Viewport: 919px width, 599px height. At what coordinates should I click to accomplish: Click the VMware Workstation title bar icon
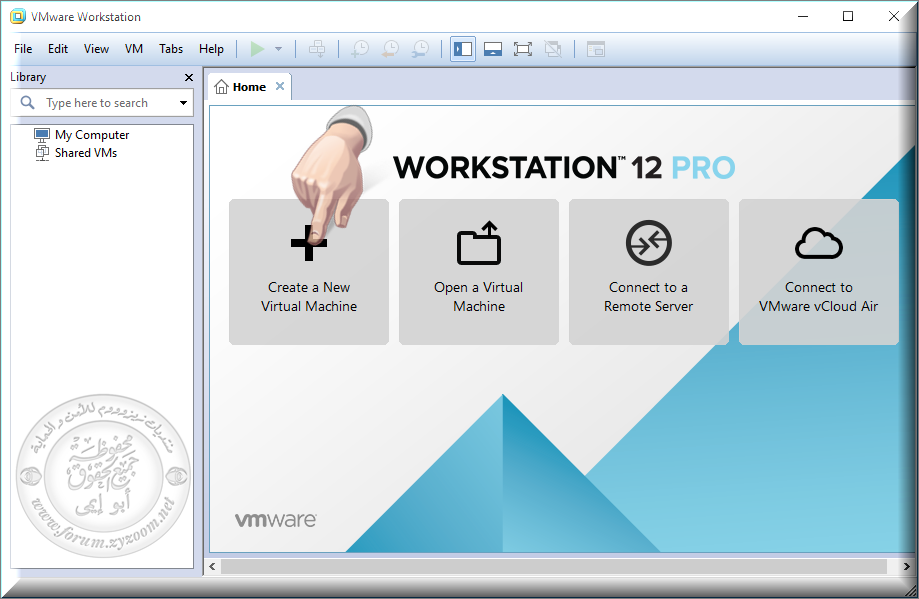pos(18,16)
